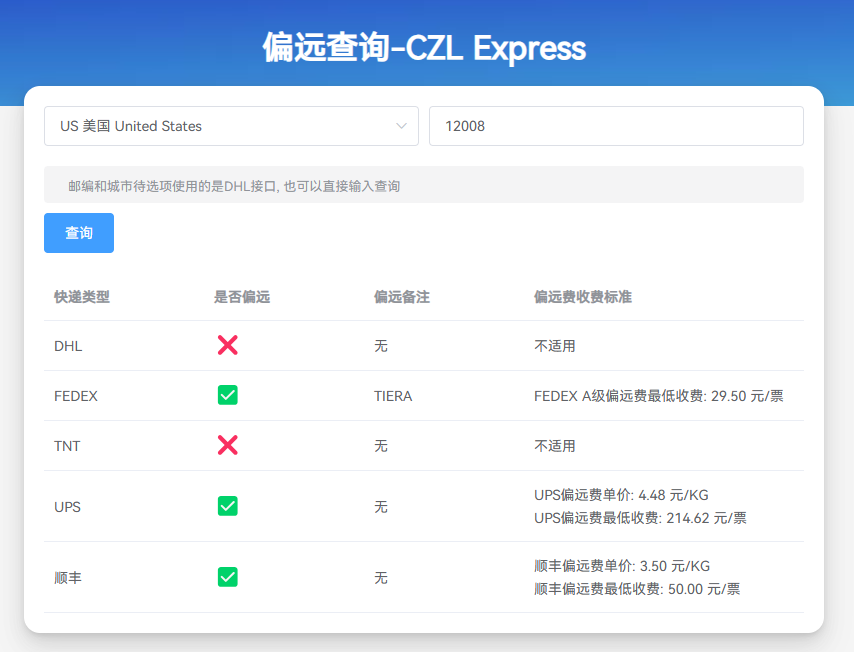
Task: Click the 顺丰偏远费最低收费 50.00 line
Action: [637, 589]
